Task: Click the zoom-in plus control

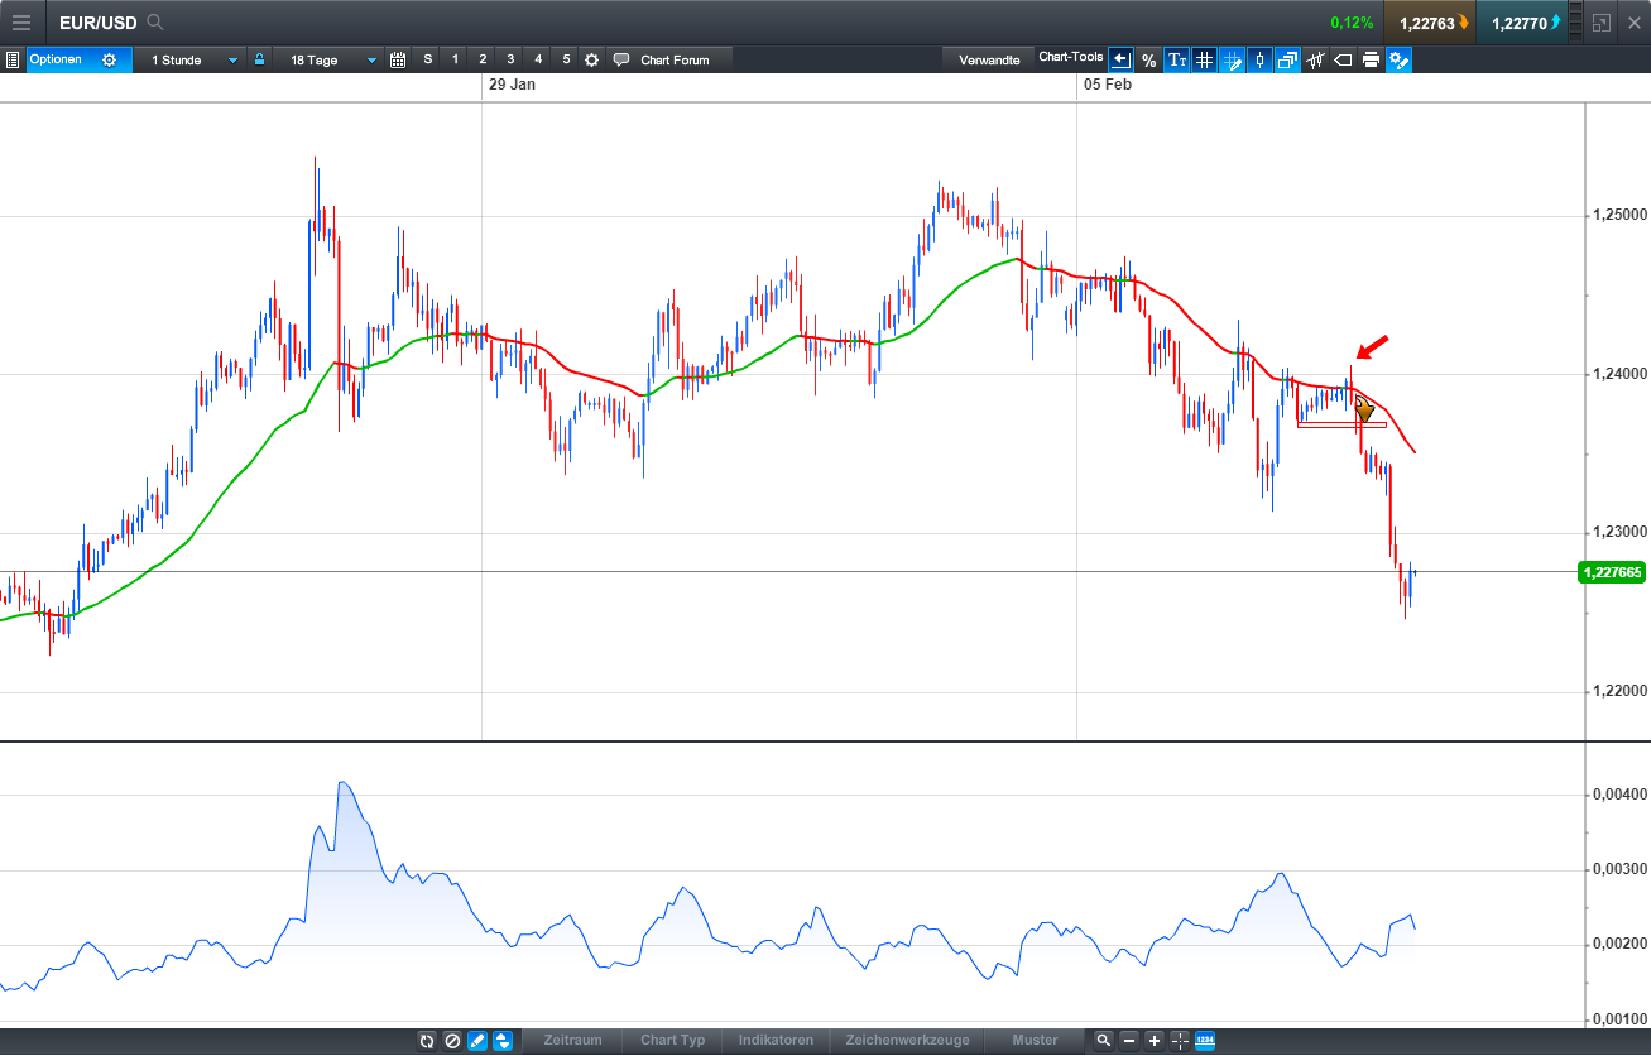Action: tap(1153, 1041)
